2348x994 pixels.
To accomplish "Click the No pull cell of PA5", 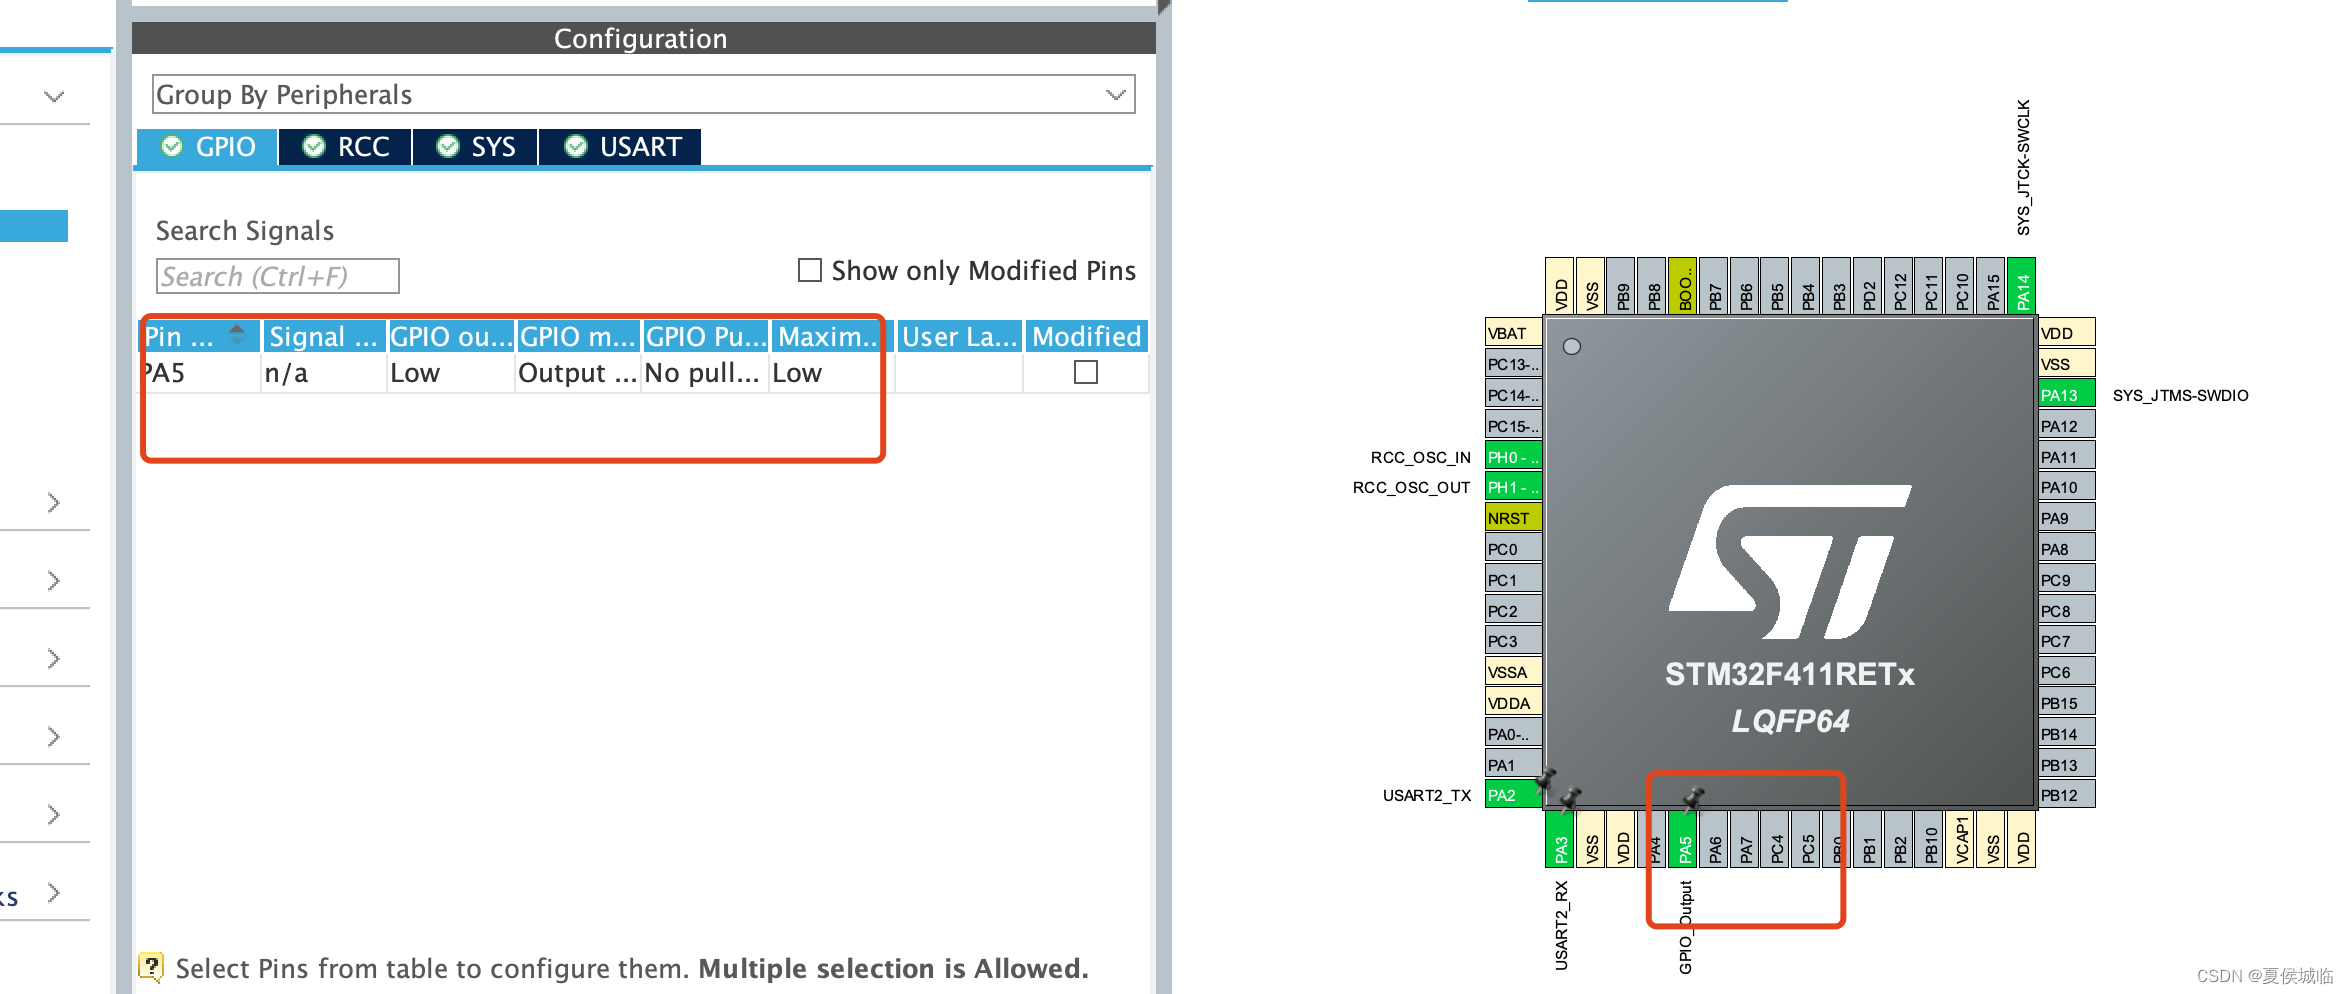I will 704,373.
